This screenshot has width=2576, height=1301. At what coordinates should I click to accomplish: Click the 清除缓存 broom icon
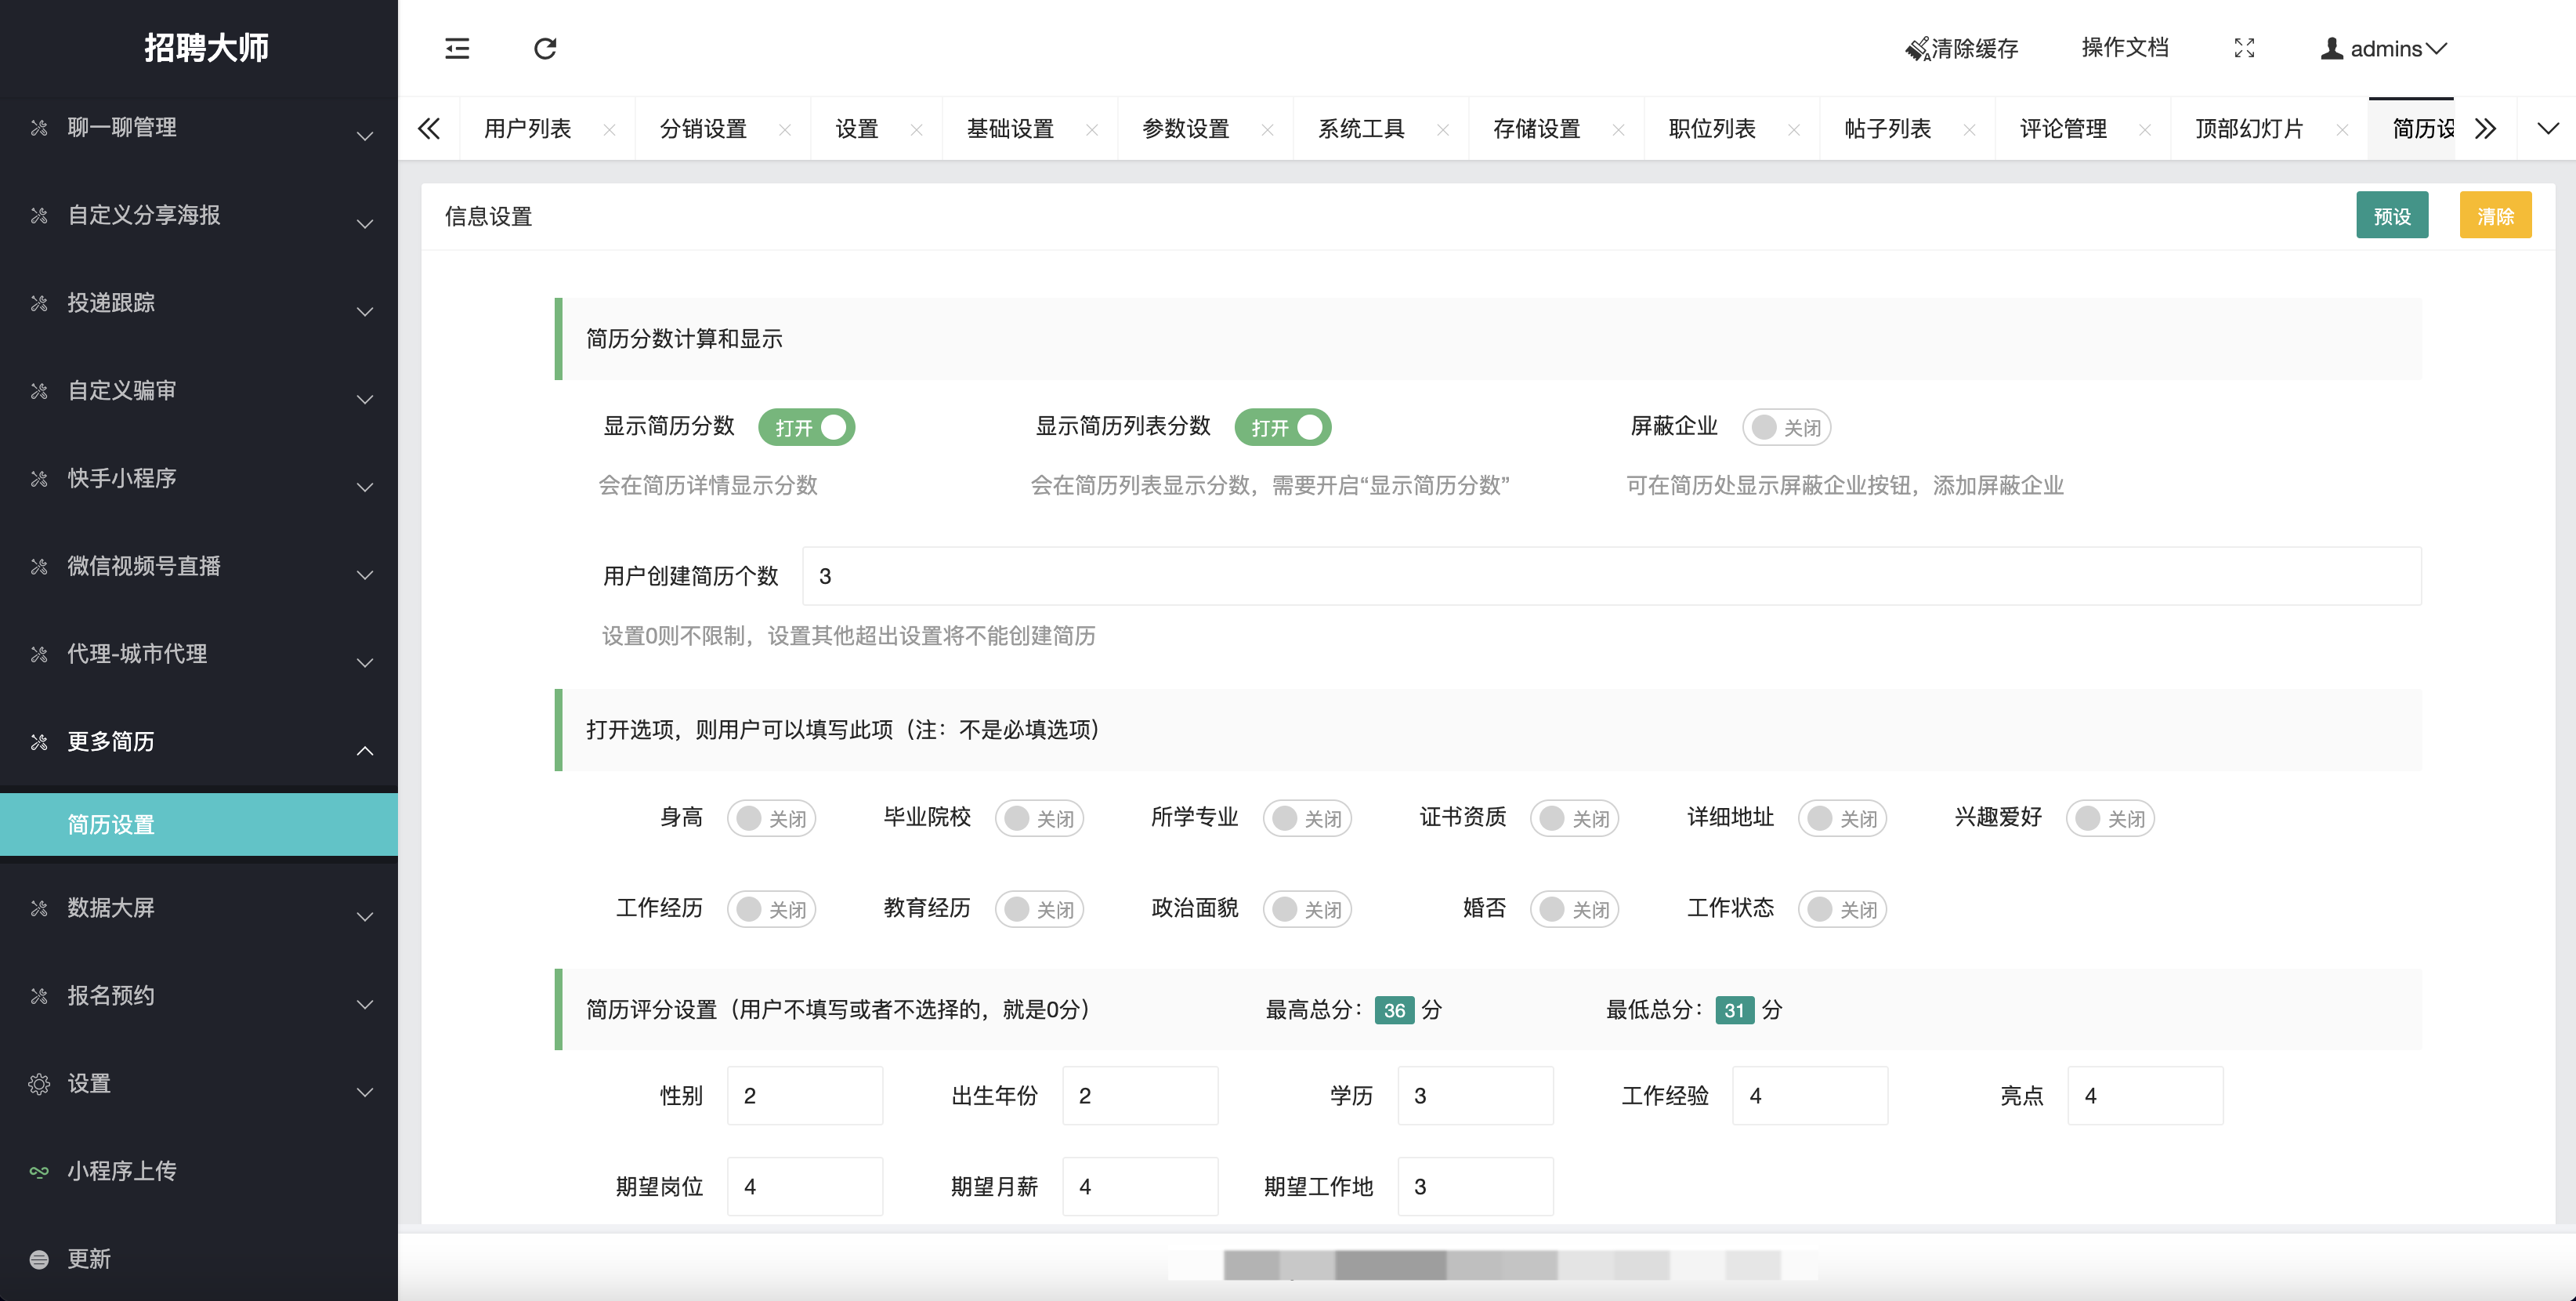tap(1916, 49)
